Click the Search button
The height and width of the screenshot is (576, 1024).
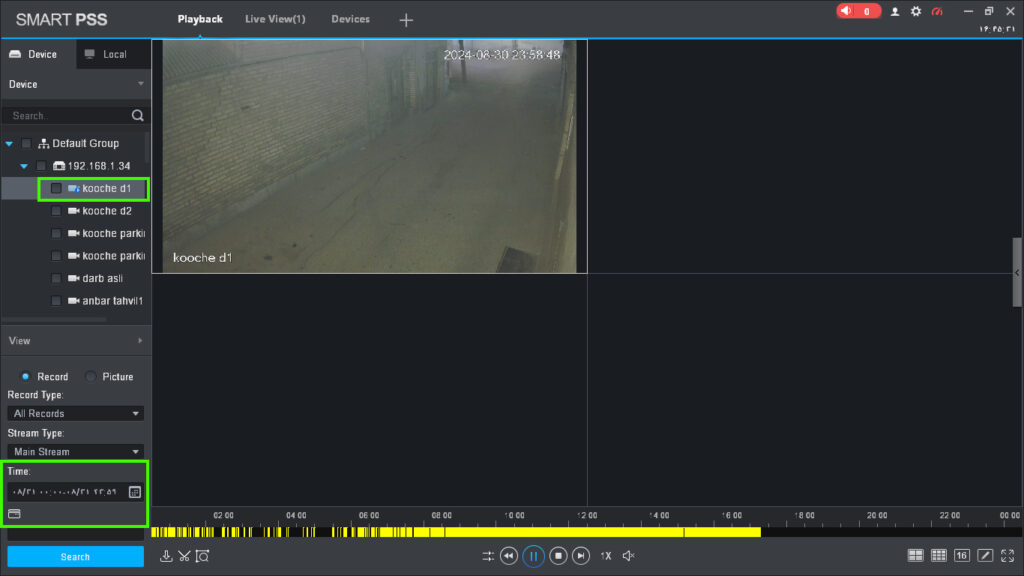point(76,557)
